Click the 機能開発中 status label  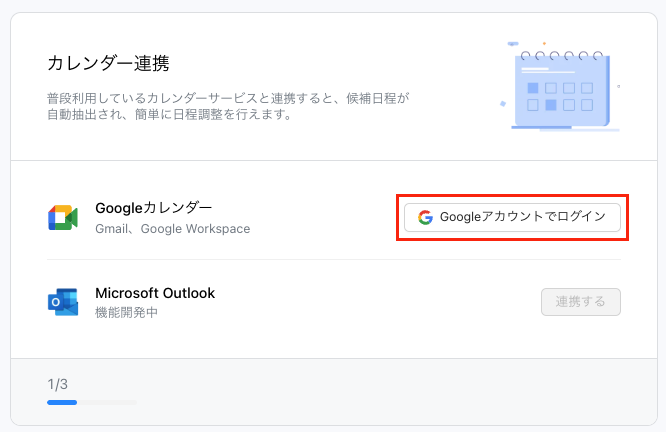[126, 312]
